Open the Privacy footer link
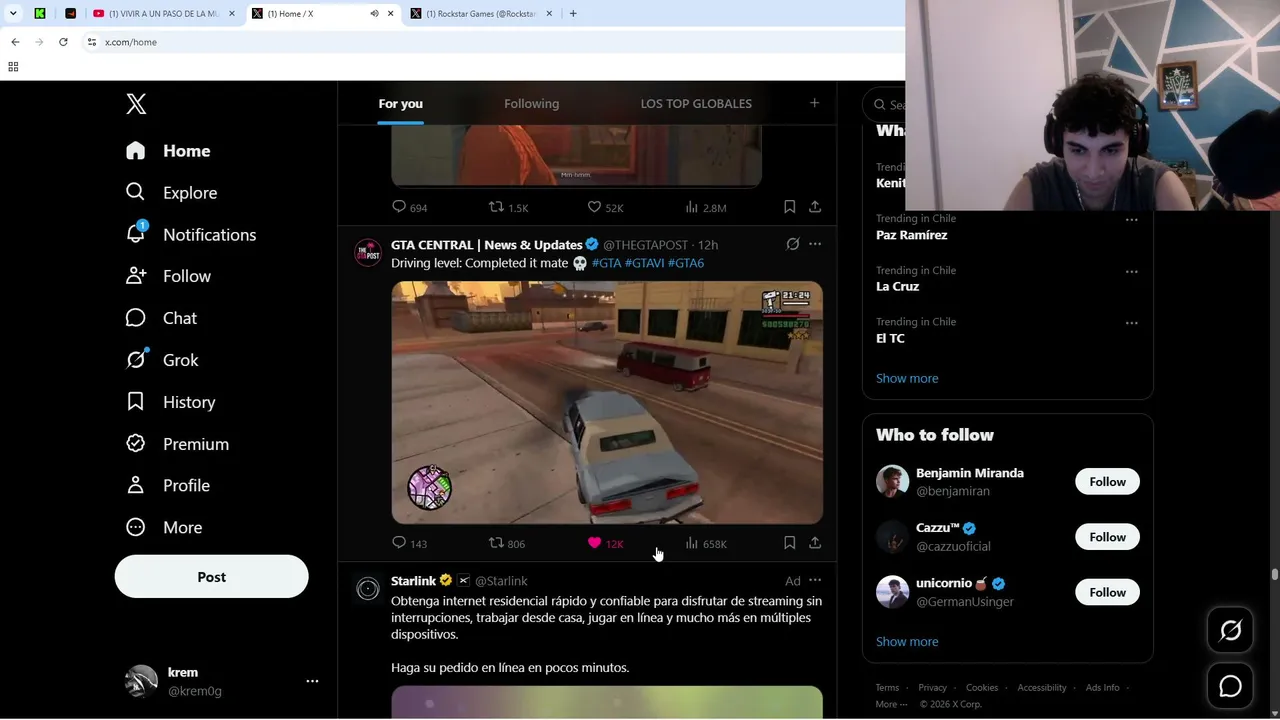The height and width of the screenshot is (720, 1280). (x=932, y=688)
